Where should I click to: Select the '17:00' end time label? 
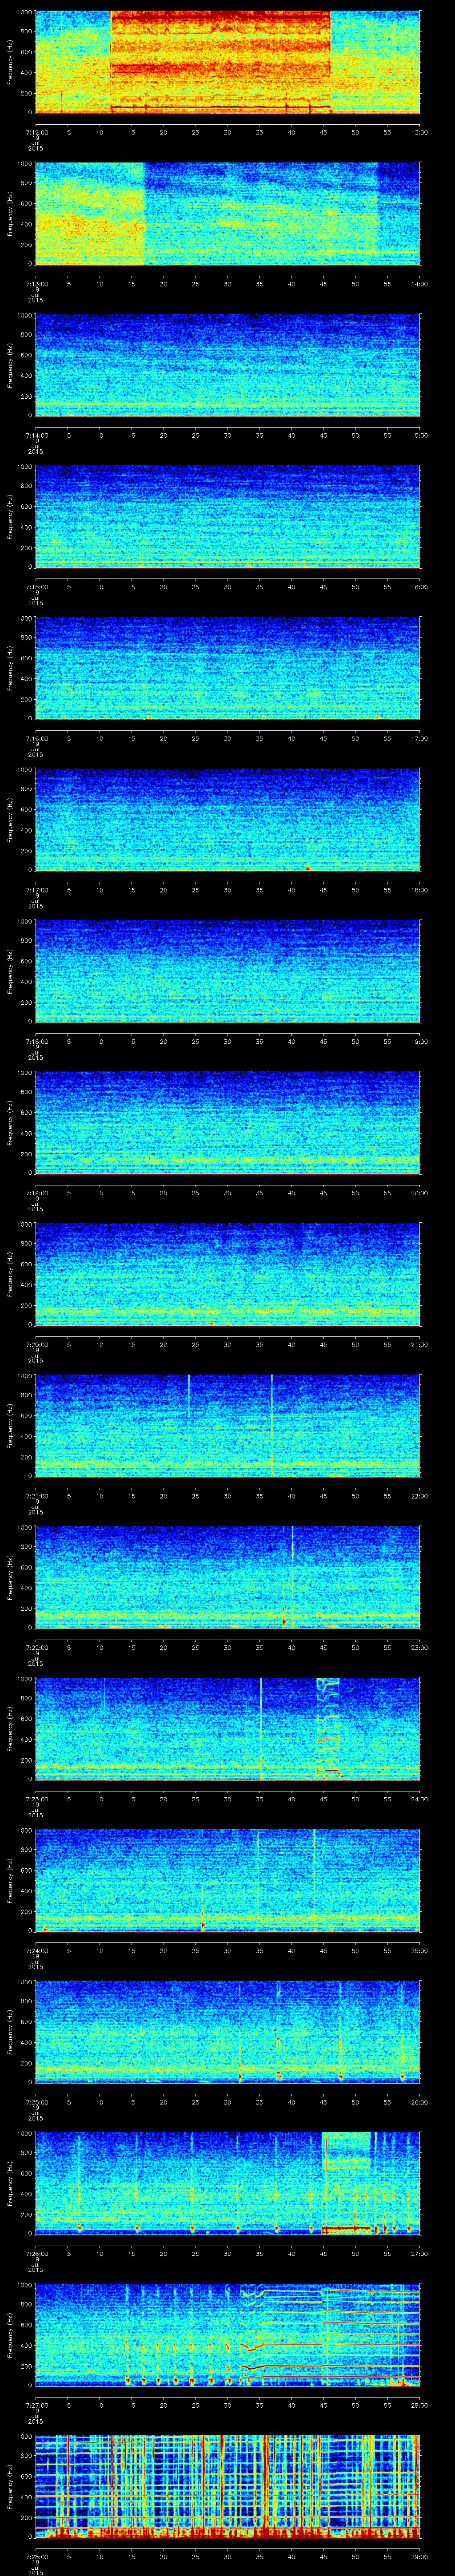coord(419,738)
